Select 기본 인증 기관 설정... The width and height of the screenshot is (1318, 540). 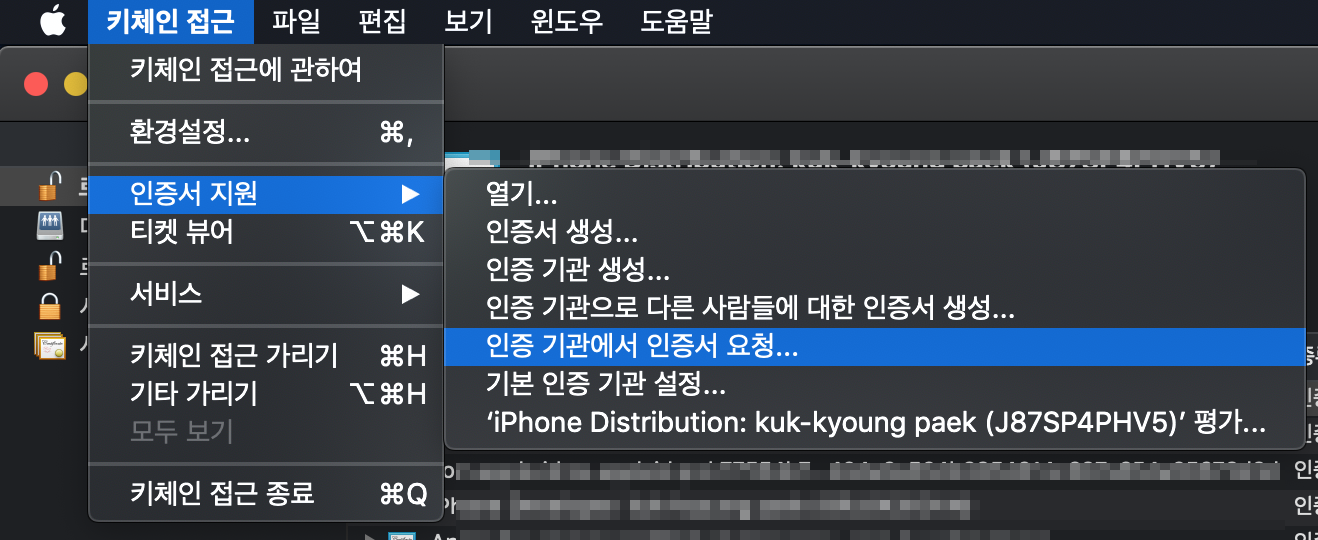click(x=875, y=385)
